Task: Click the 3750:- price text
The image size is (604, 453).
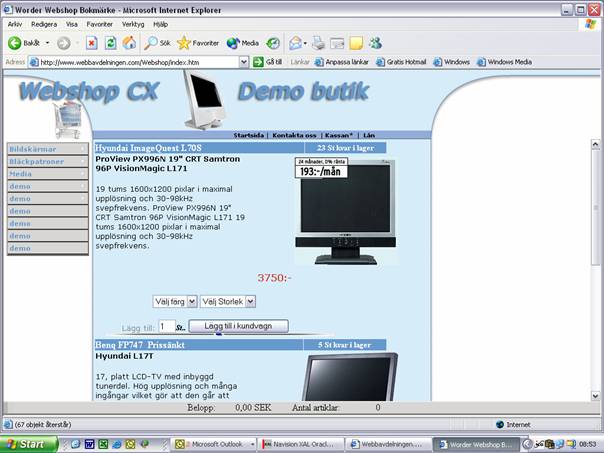Action: (x=274, y=278)
